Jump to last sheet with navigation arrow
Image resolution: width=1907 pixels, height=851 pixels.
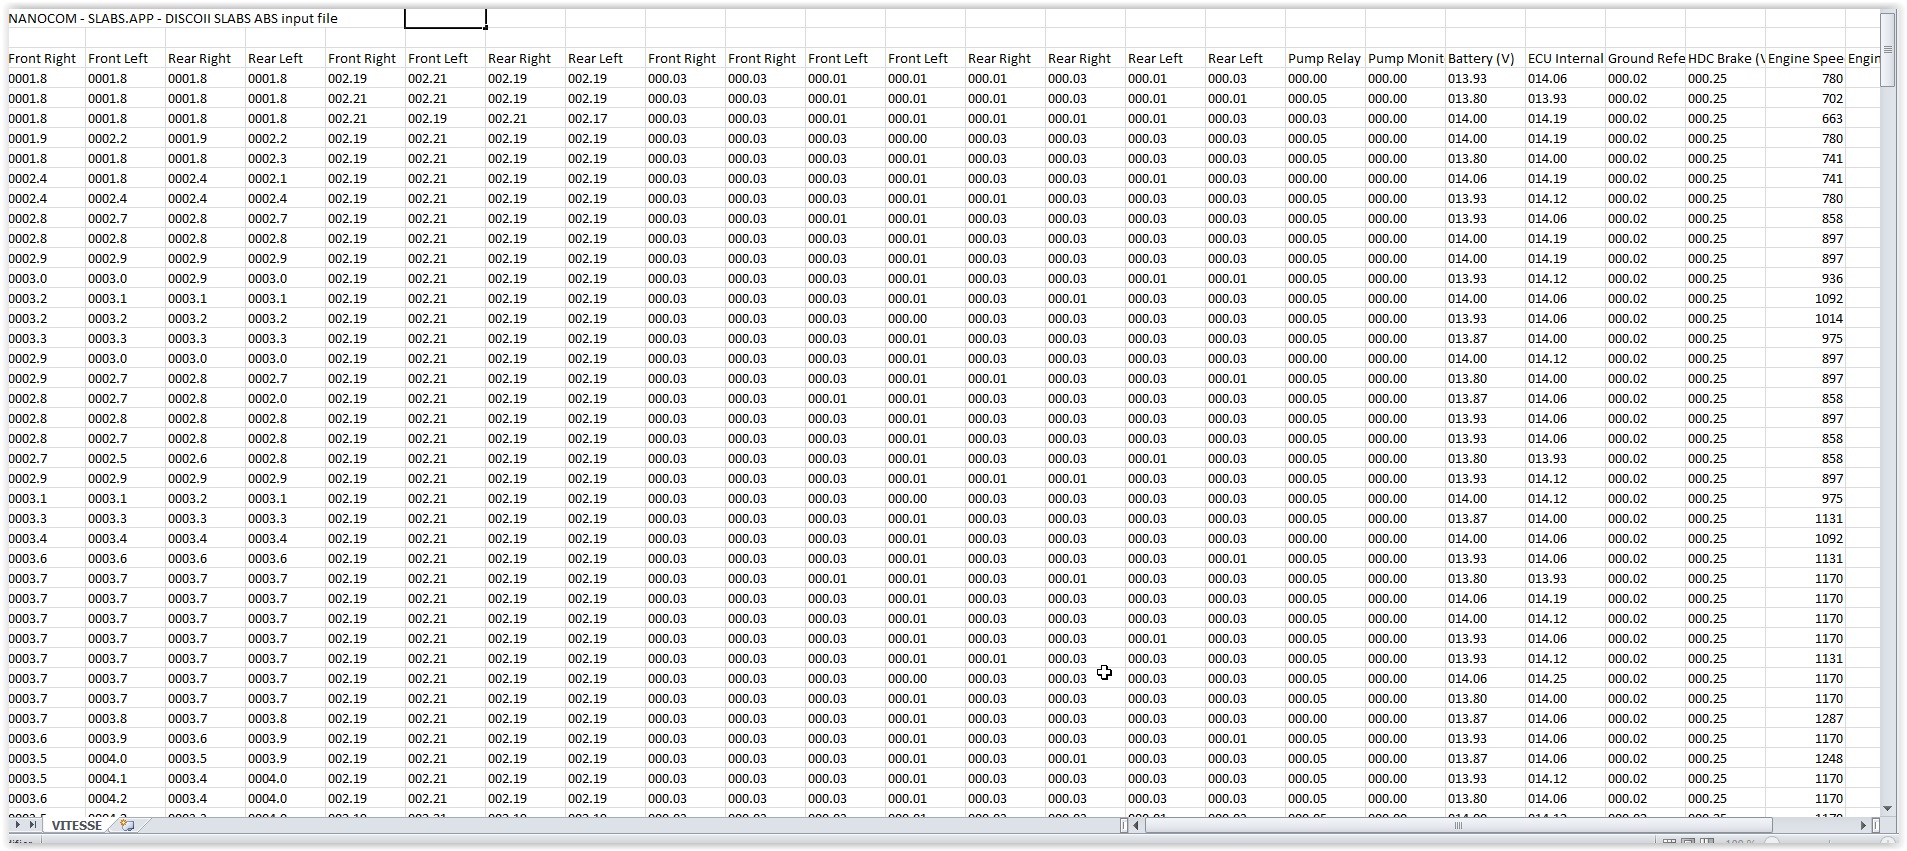(33, 825)
